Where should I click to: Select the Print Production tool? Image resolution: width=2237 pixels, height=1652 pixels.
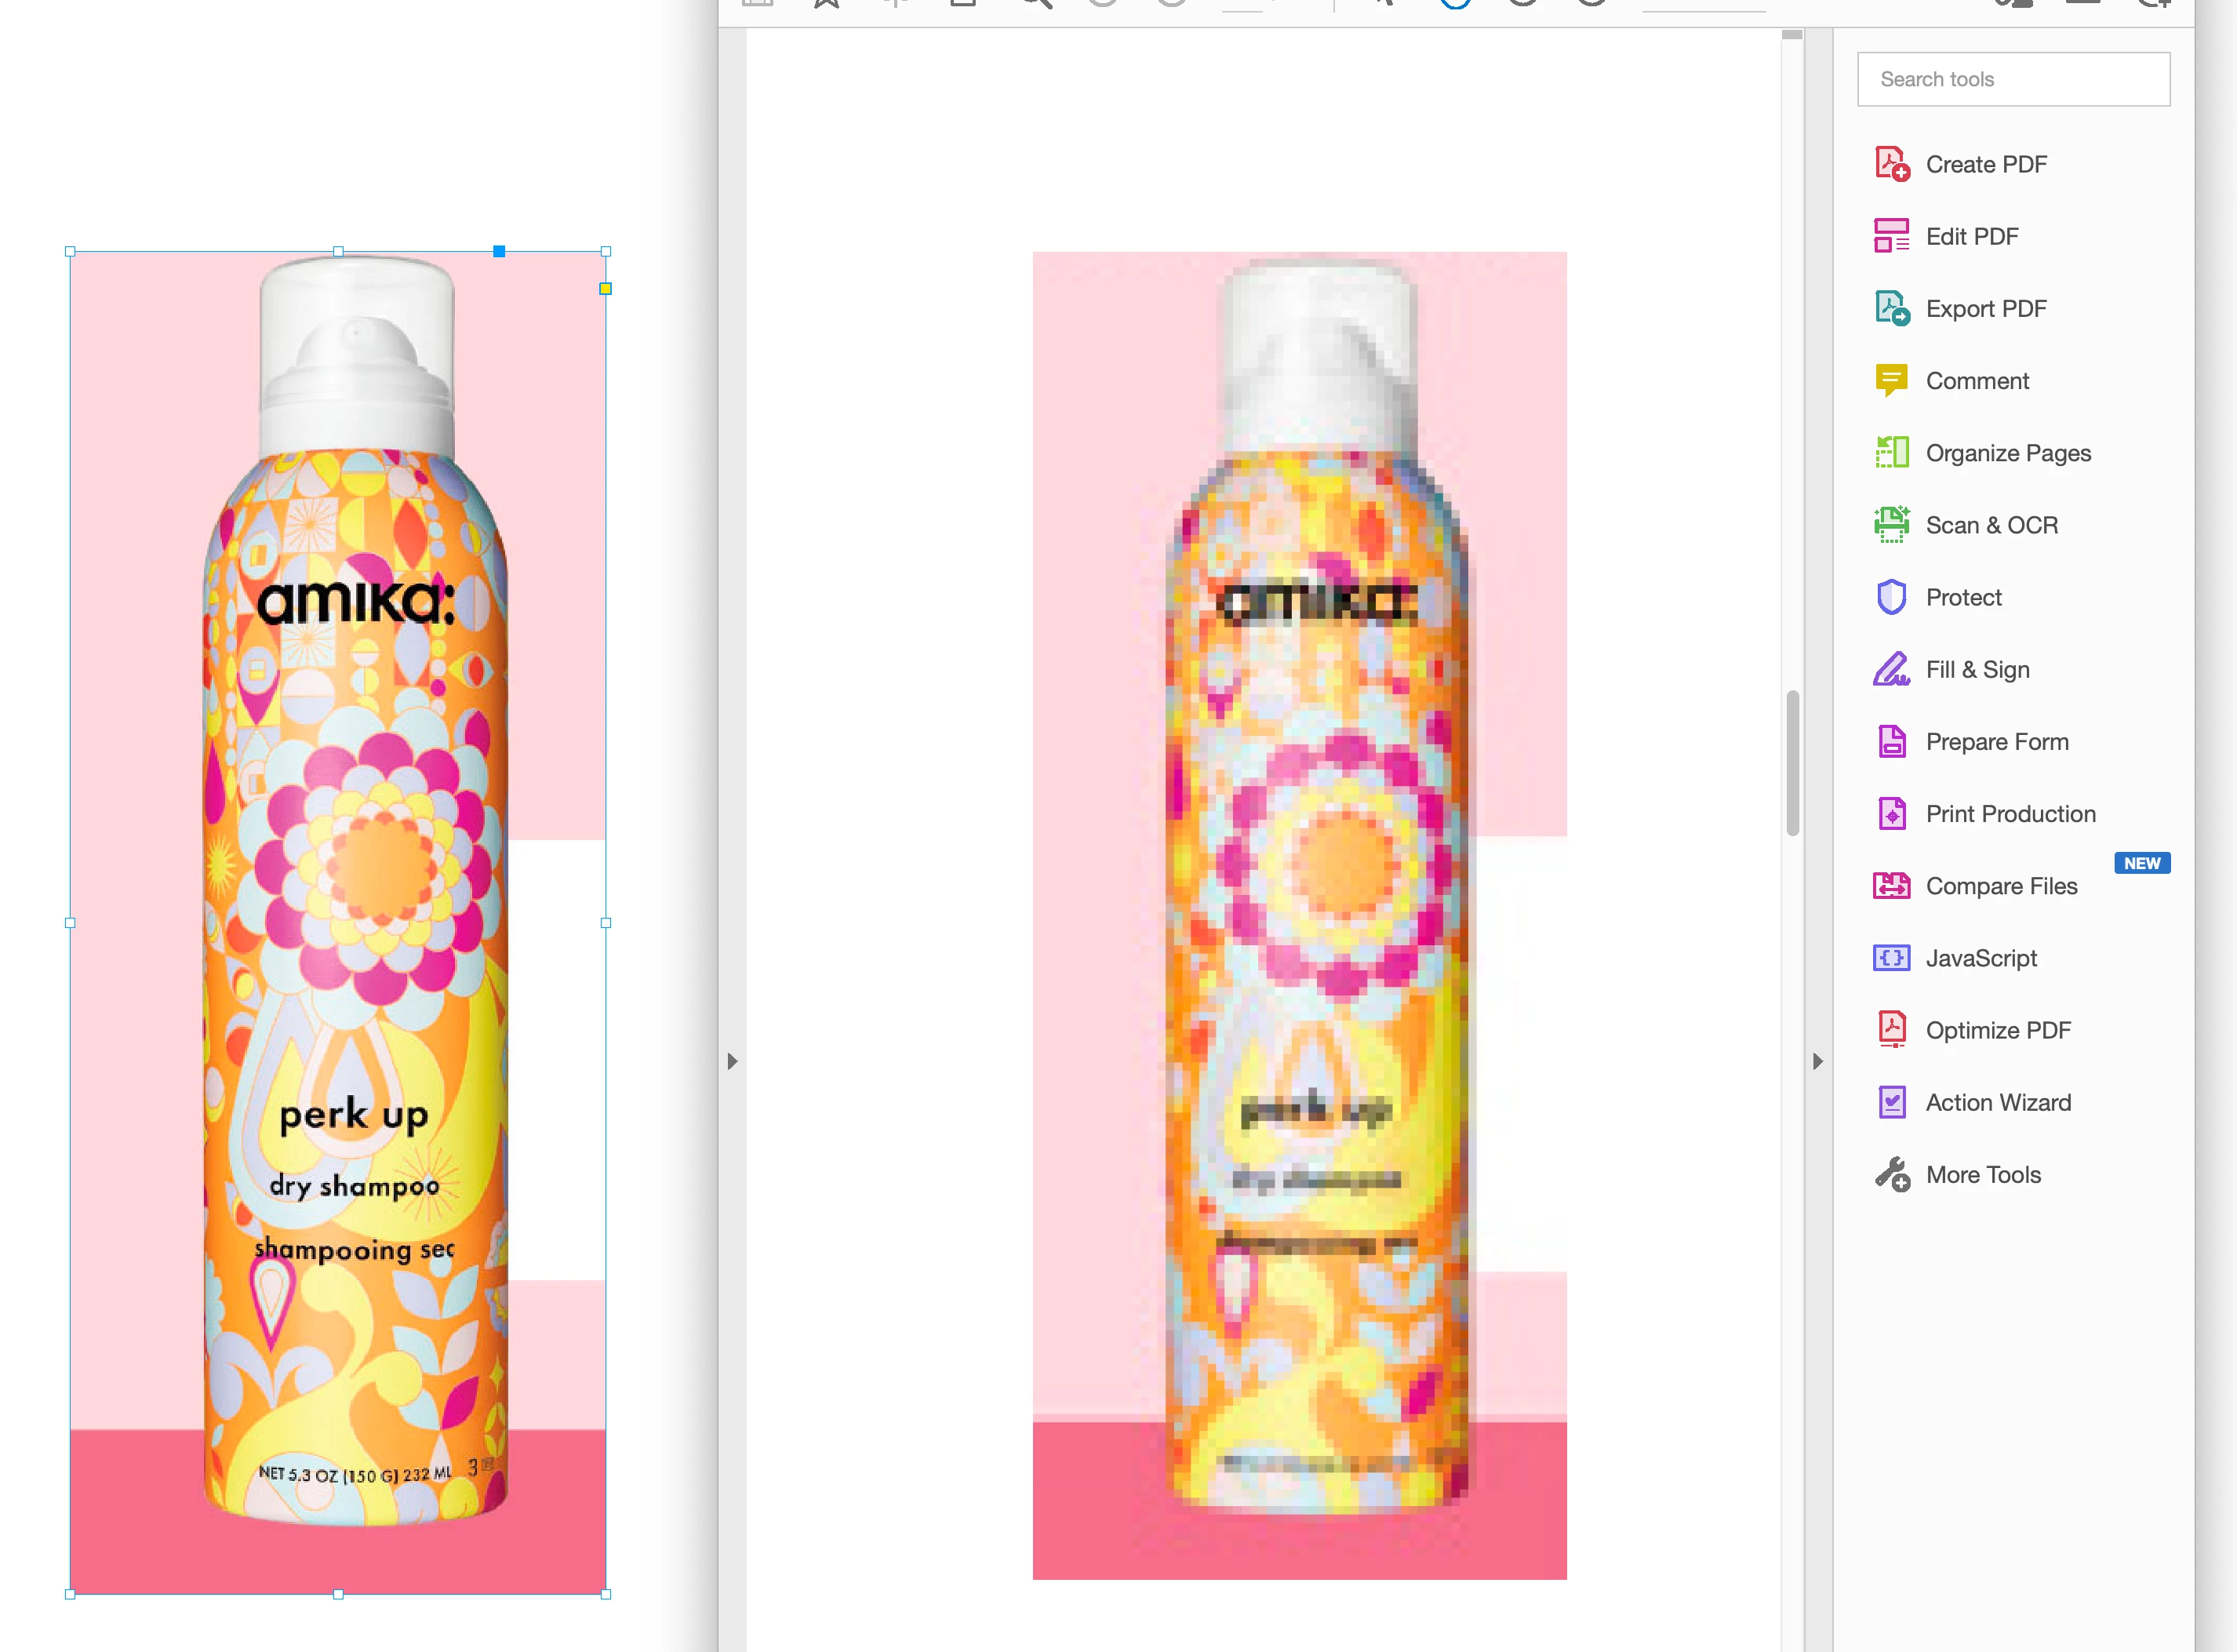pos(2009,814)
